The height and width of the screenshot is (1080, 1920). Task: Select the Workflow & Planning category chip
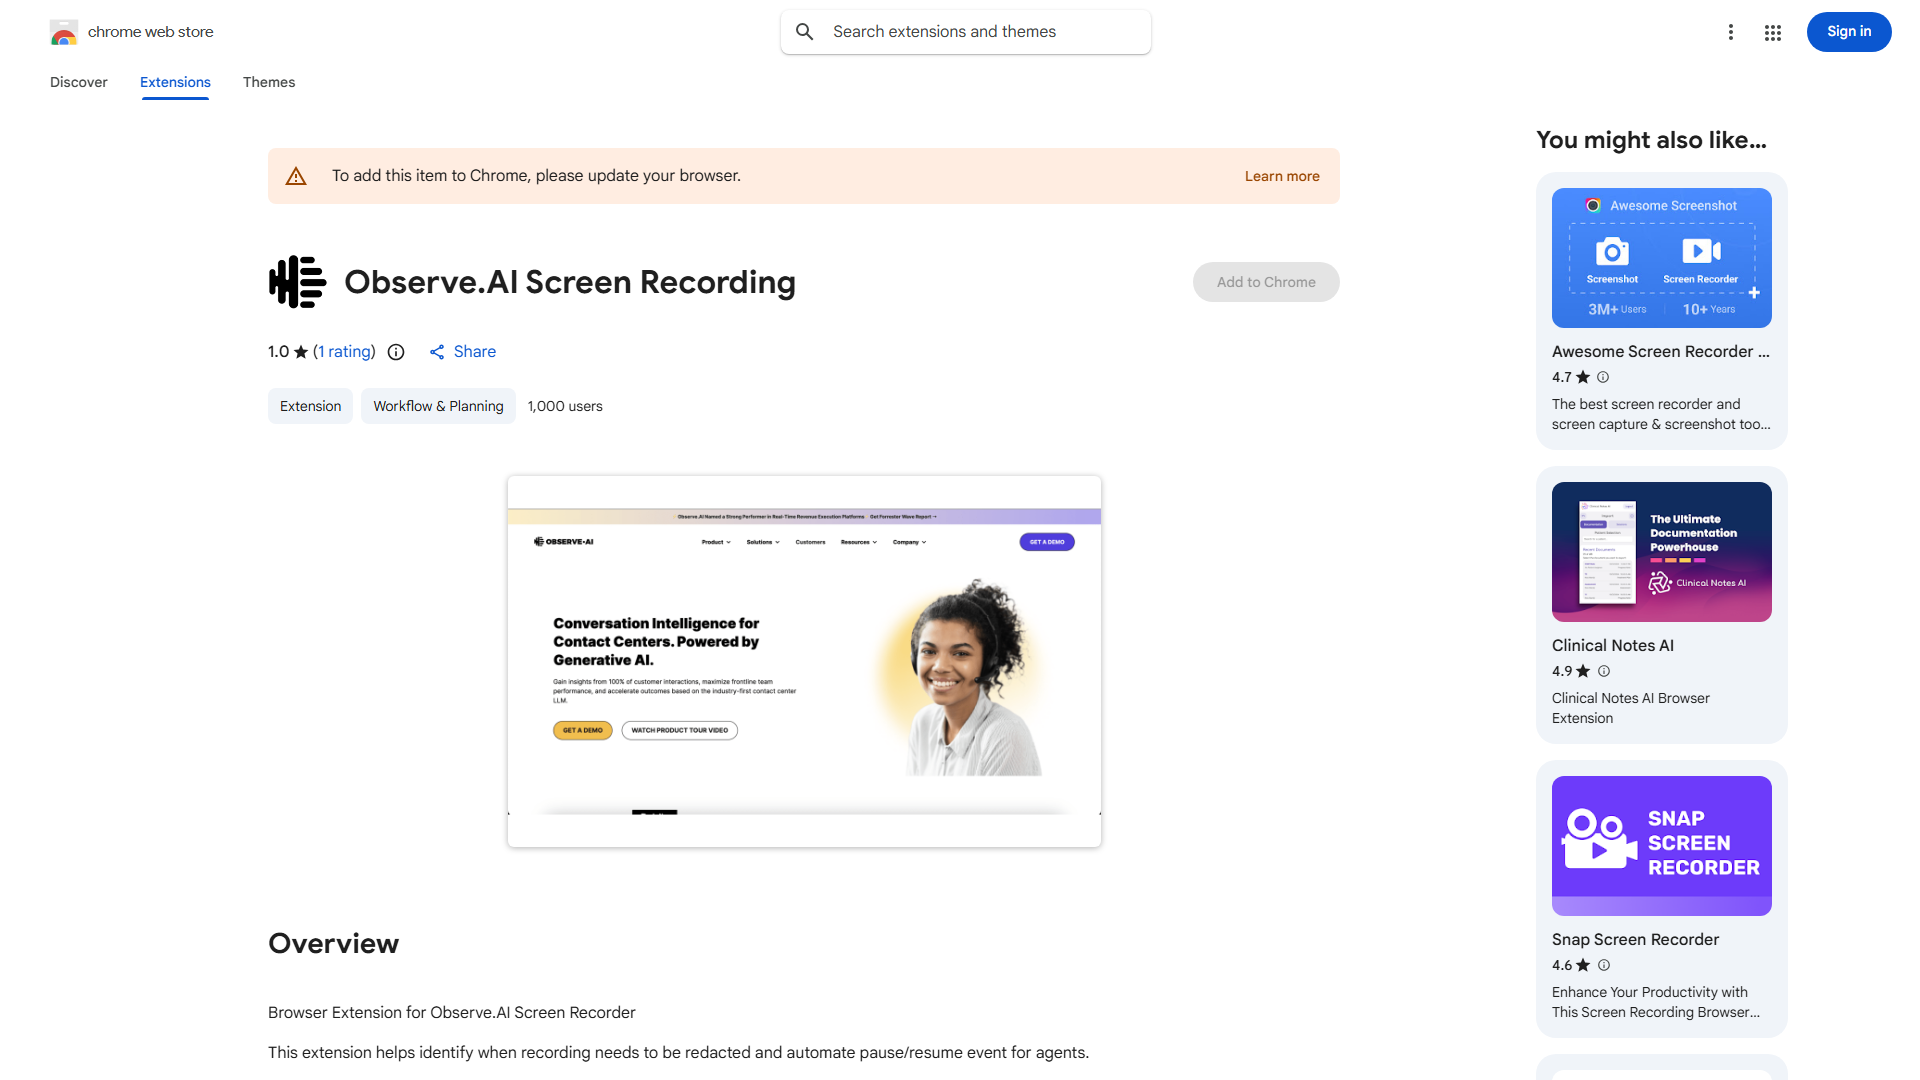pos(438,406)
